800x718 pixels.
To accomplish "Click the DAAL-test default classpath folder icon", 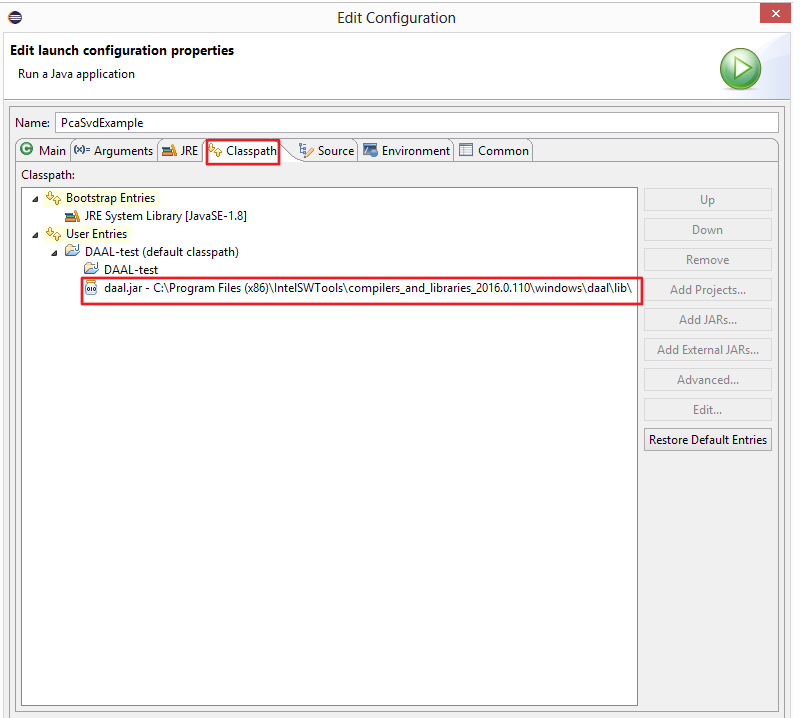I will click(72, 252).
